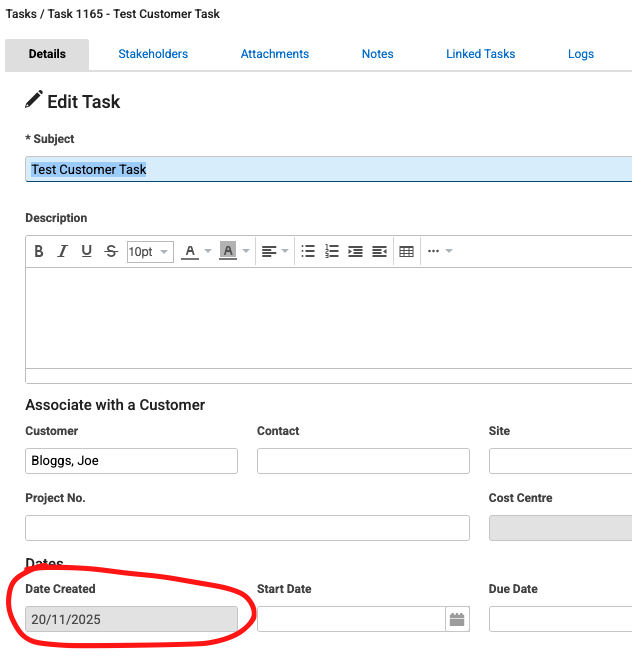Select the Site input field
The height and width of the screenshot is (656, 632).
click(x=560, y=461)
